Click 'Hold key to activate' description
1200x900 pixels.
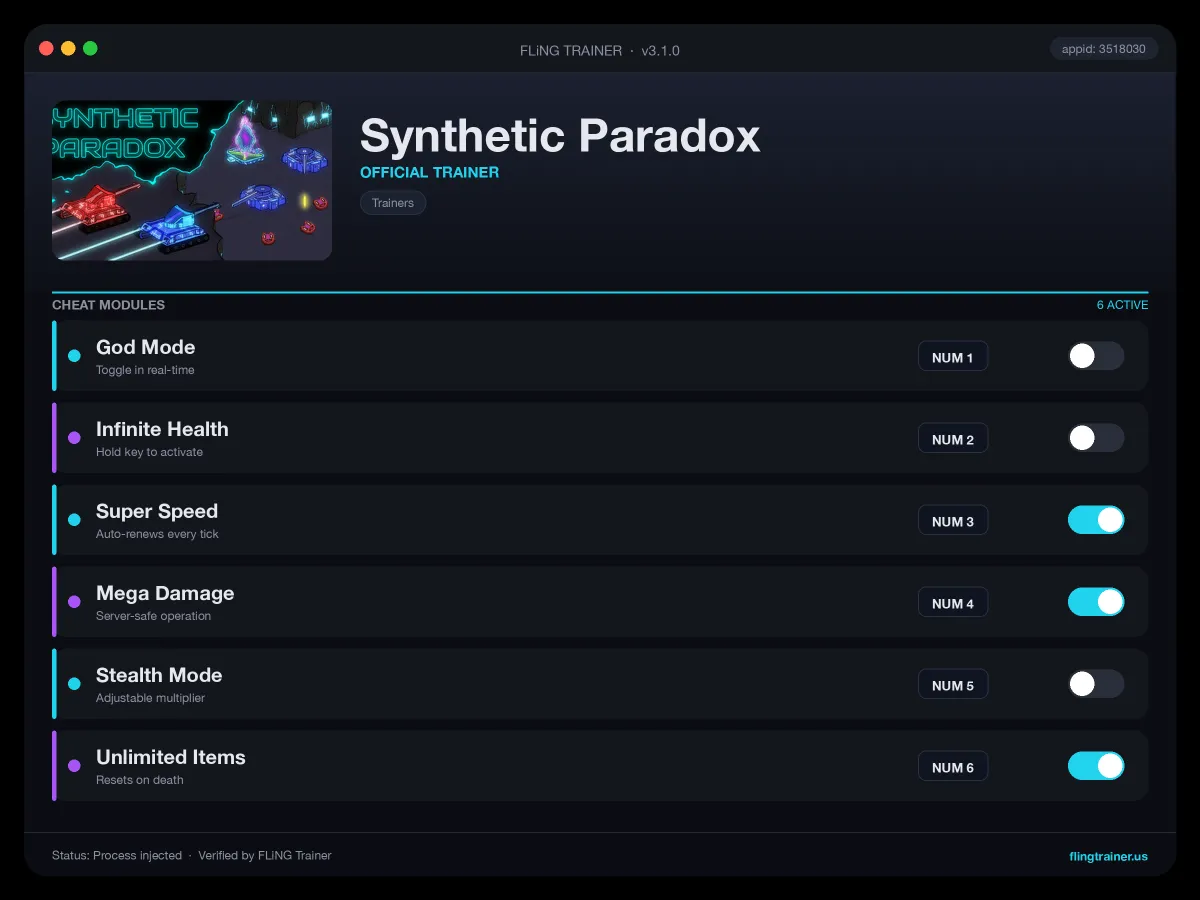pos(149,452)
